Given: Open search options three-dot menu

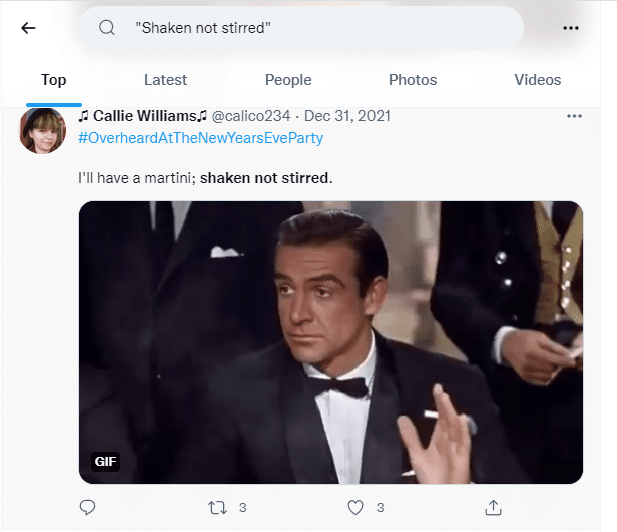Looking at the screenshot, I should point(571,28).
